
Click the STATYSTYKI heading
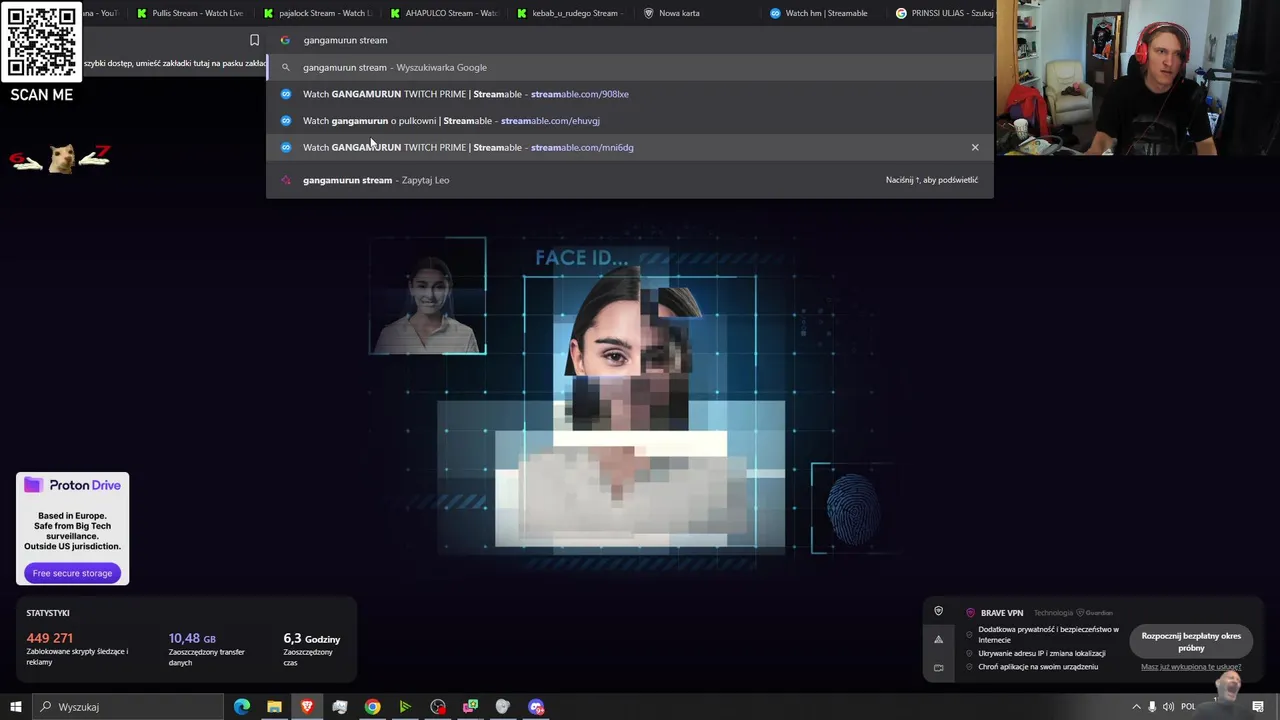click(x=48, y=613)
